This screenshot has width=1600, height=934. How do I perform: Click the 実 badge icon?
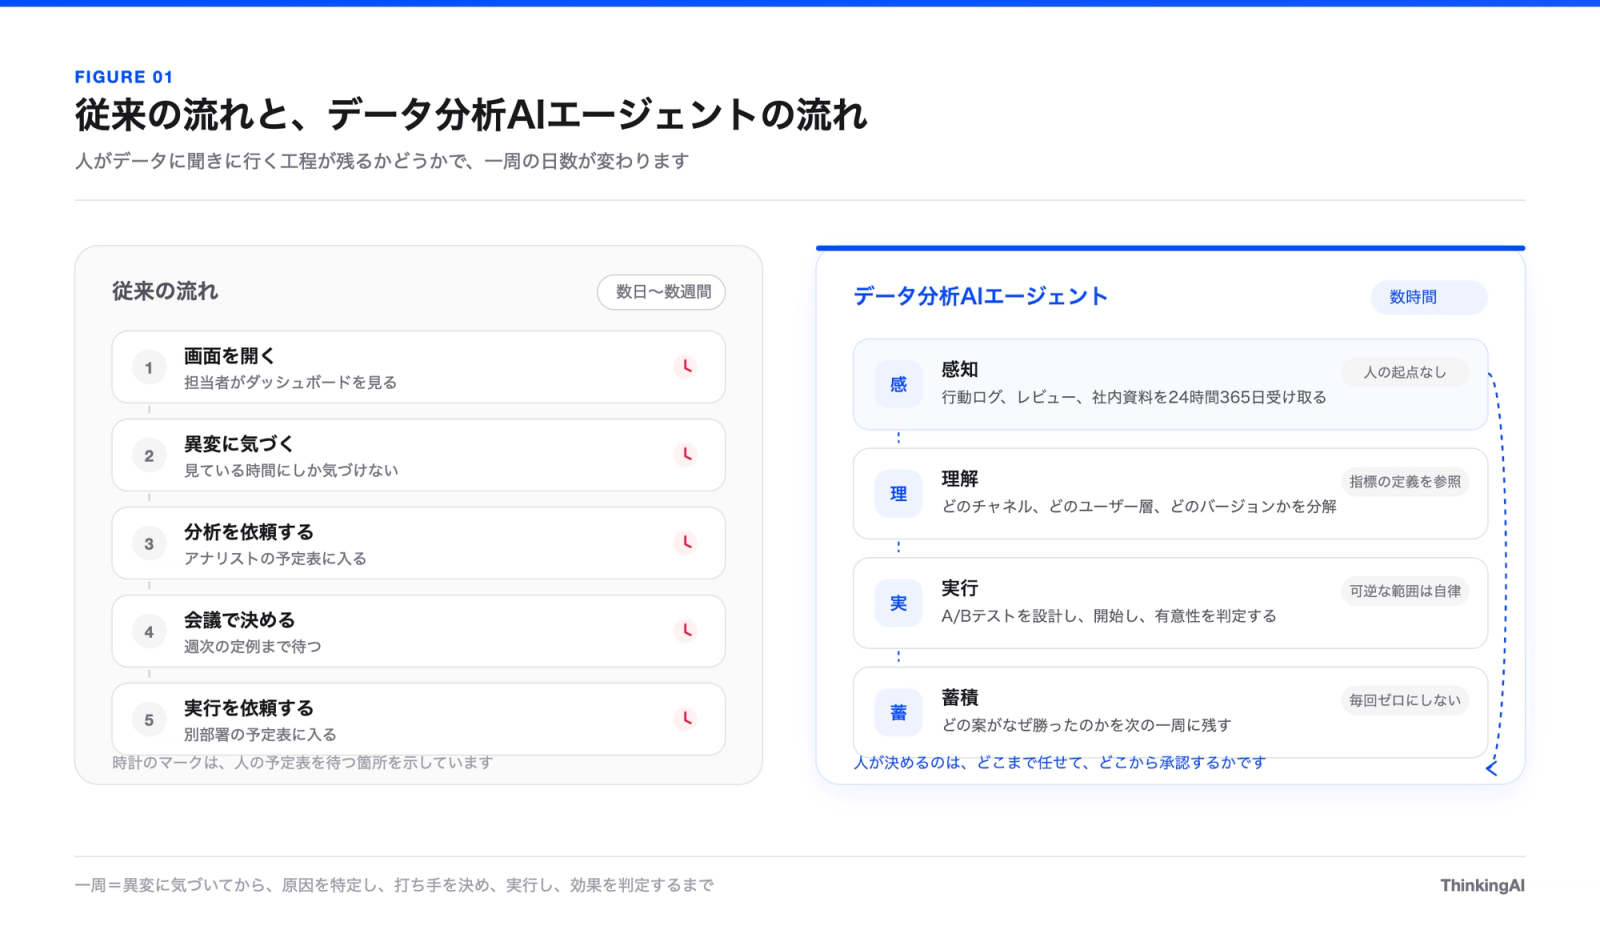click(898, 603)
